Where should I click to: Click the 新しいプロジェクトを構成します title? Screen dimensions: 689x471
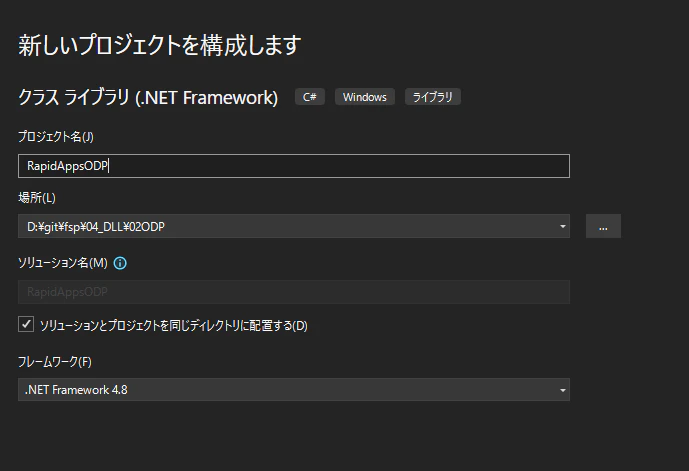(160, 45)
